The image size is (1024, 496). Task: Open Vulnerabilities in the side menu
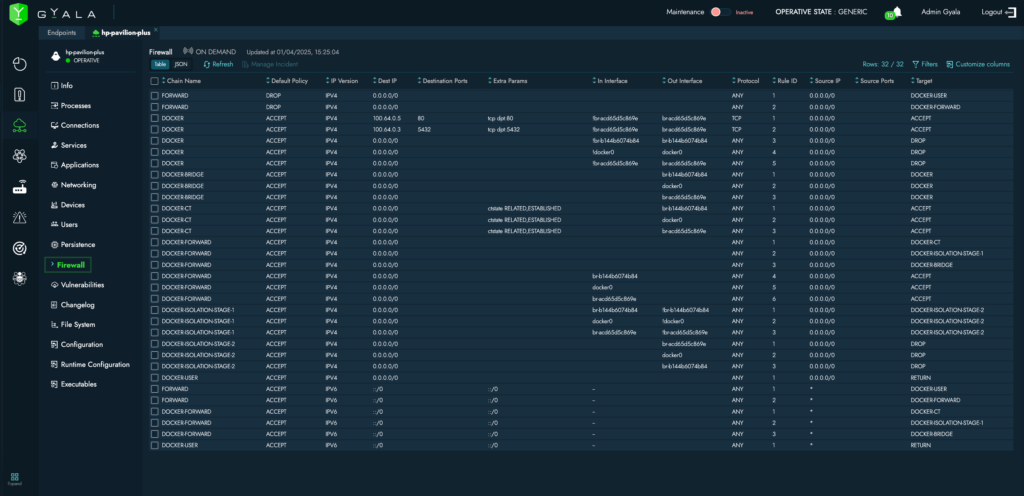(82, 285)
